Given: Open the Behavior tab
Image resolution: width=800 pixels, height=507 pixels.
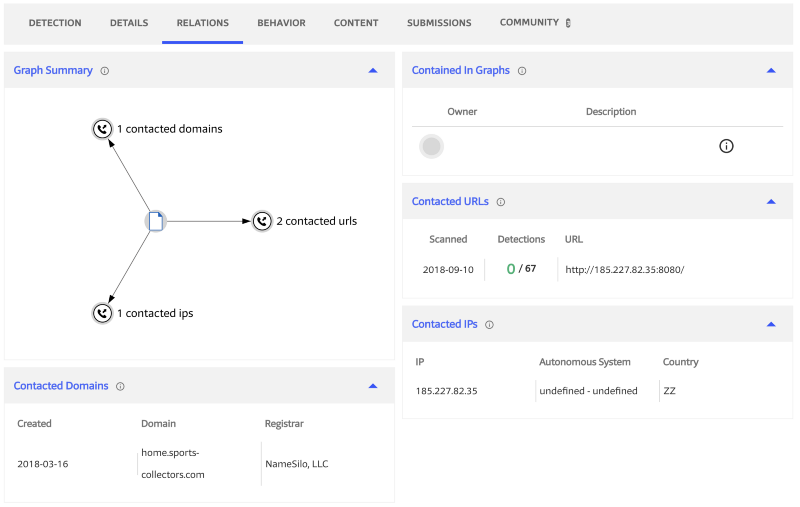Looking at the screenshot, I should [281, 23].
